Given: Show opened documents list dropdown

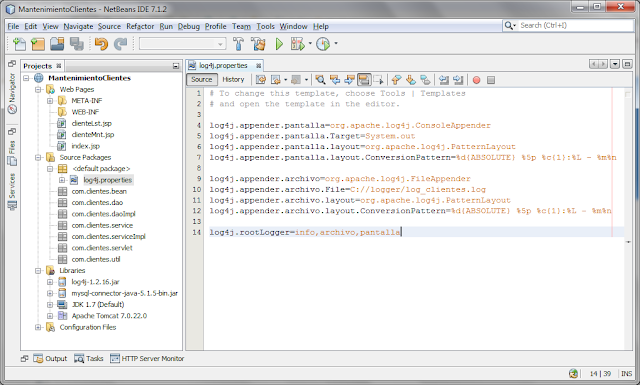Looking at the screenshot, I should 615,64.
